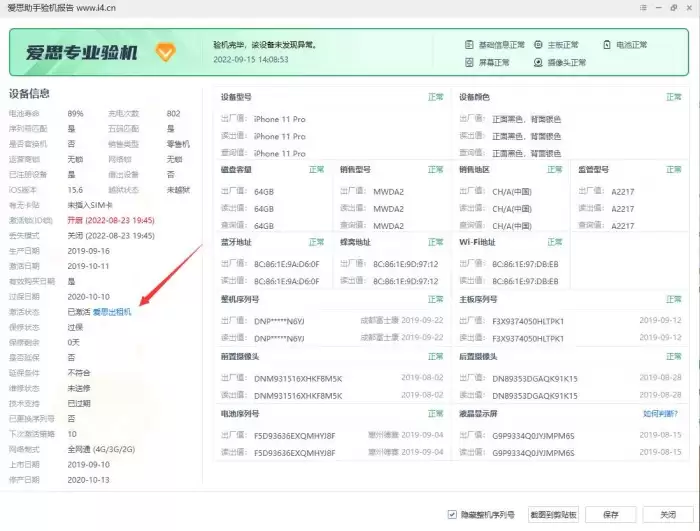Screen dimensions: 700x531
Task: Click the 电池序列号 出厂值 F5D93636EXQMHYJ8F
Action: [x=295, y=436]
